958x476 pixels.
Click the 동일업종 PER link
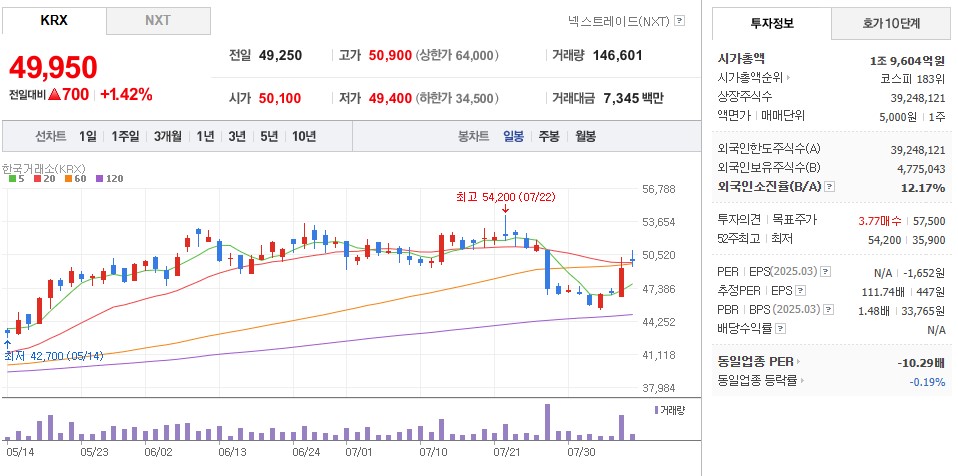click(755, 362)
